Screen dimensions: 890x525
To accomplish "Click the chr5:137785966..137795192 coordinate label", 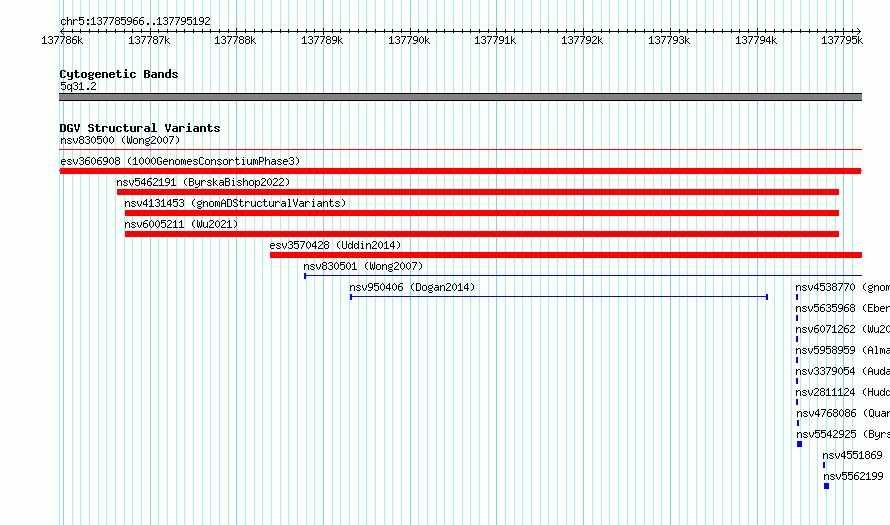I will point(135,21).
